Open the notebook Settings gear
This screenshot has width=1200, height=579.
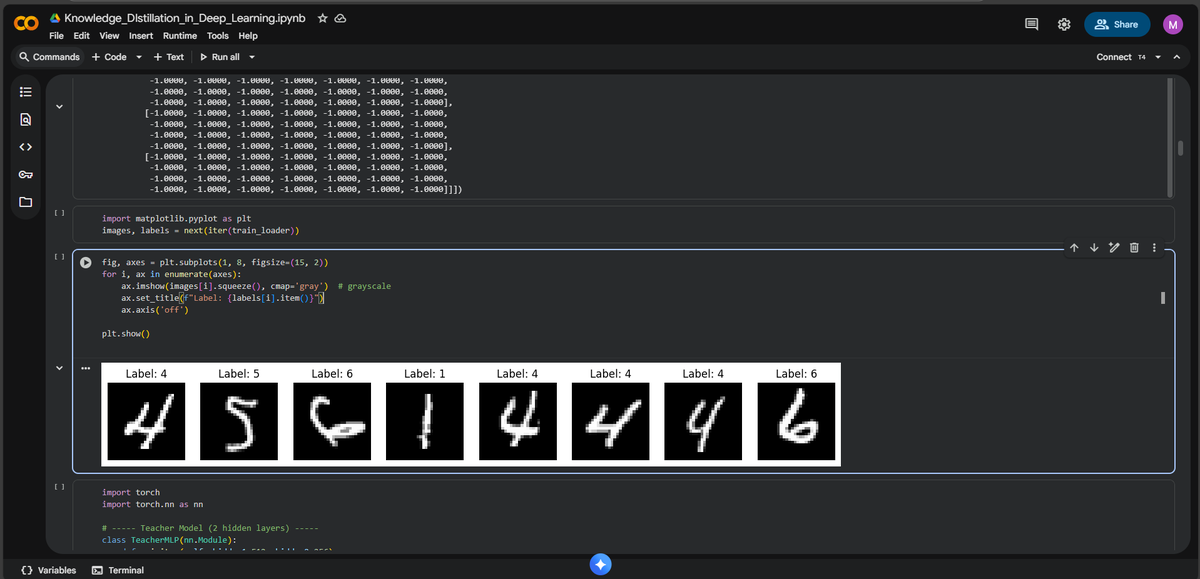[1063, 23]
